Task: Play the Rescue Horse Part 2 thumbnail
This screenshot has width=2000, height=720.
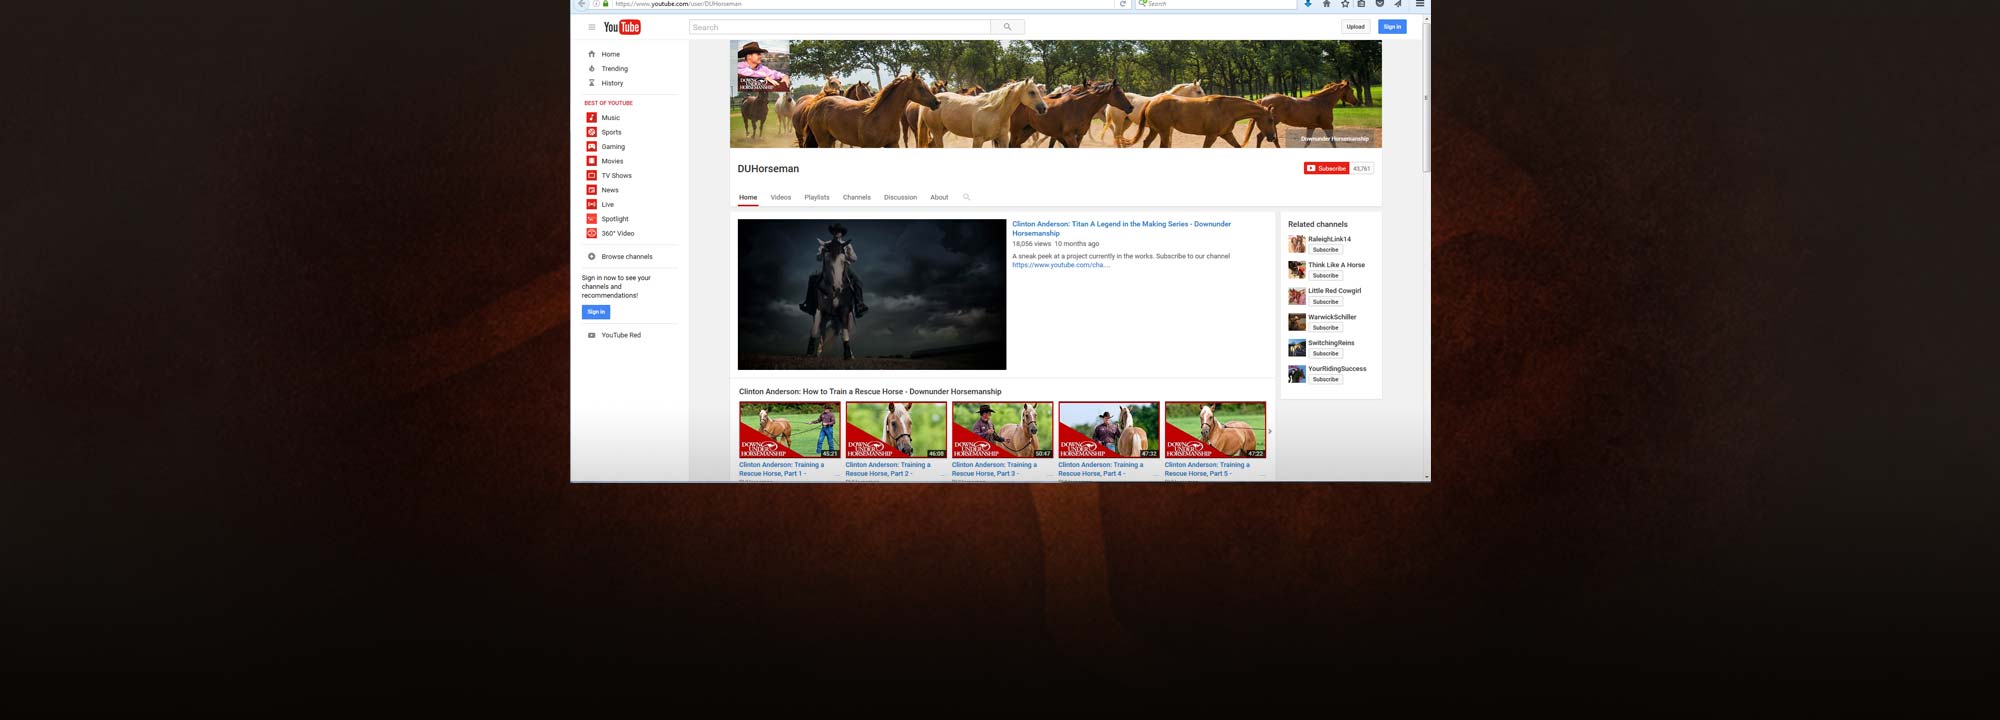Action: point(896,430)
